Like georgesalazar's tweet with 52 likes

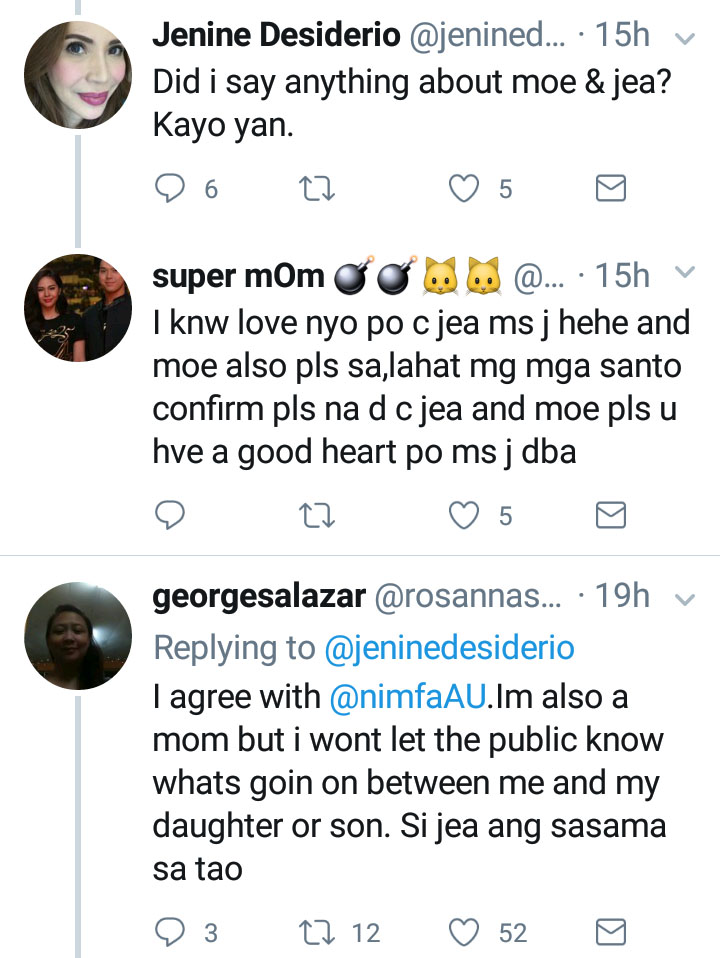(464, 933)
